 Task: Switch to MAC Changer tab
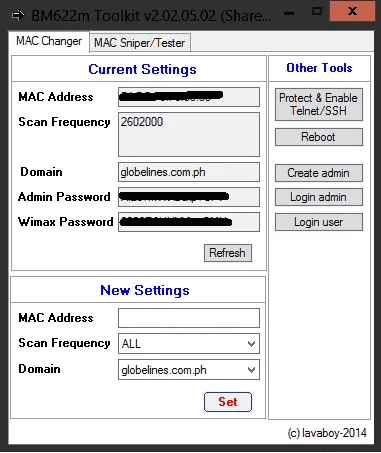click(49, 41)
